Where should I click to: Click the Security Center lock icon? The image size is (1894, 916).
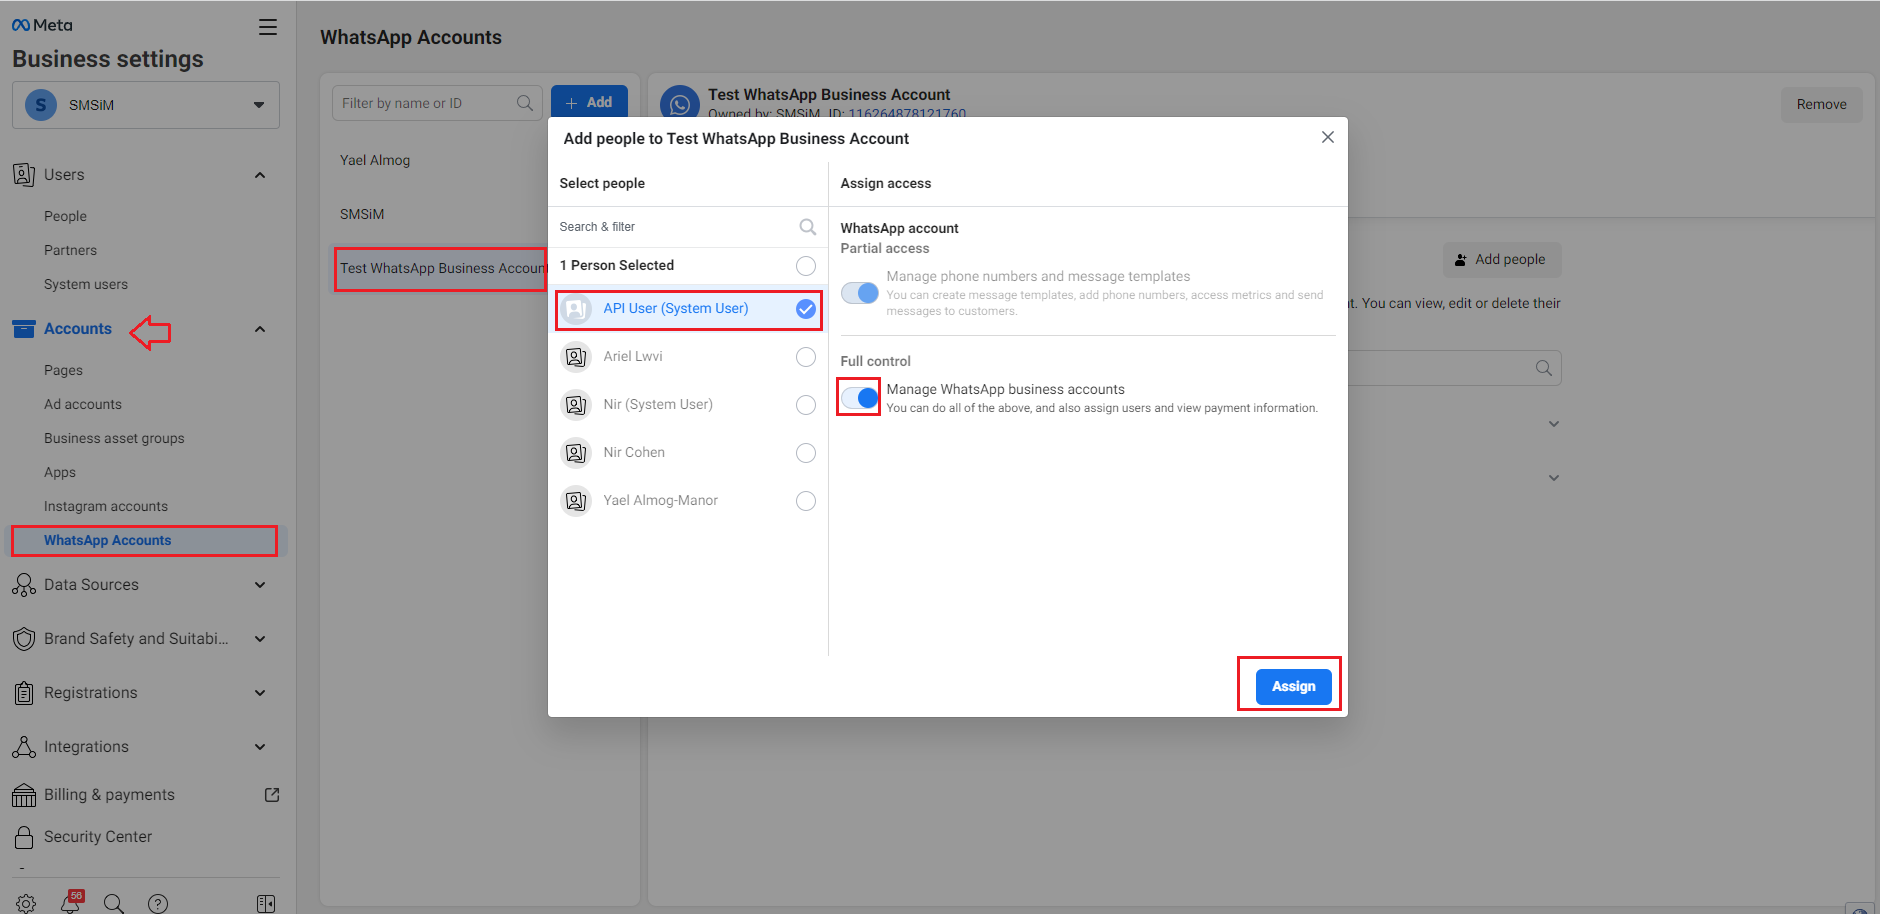tap(24, 837)
